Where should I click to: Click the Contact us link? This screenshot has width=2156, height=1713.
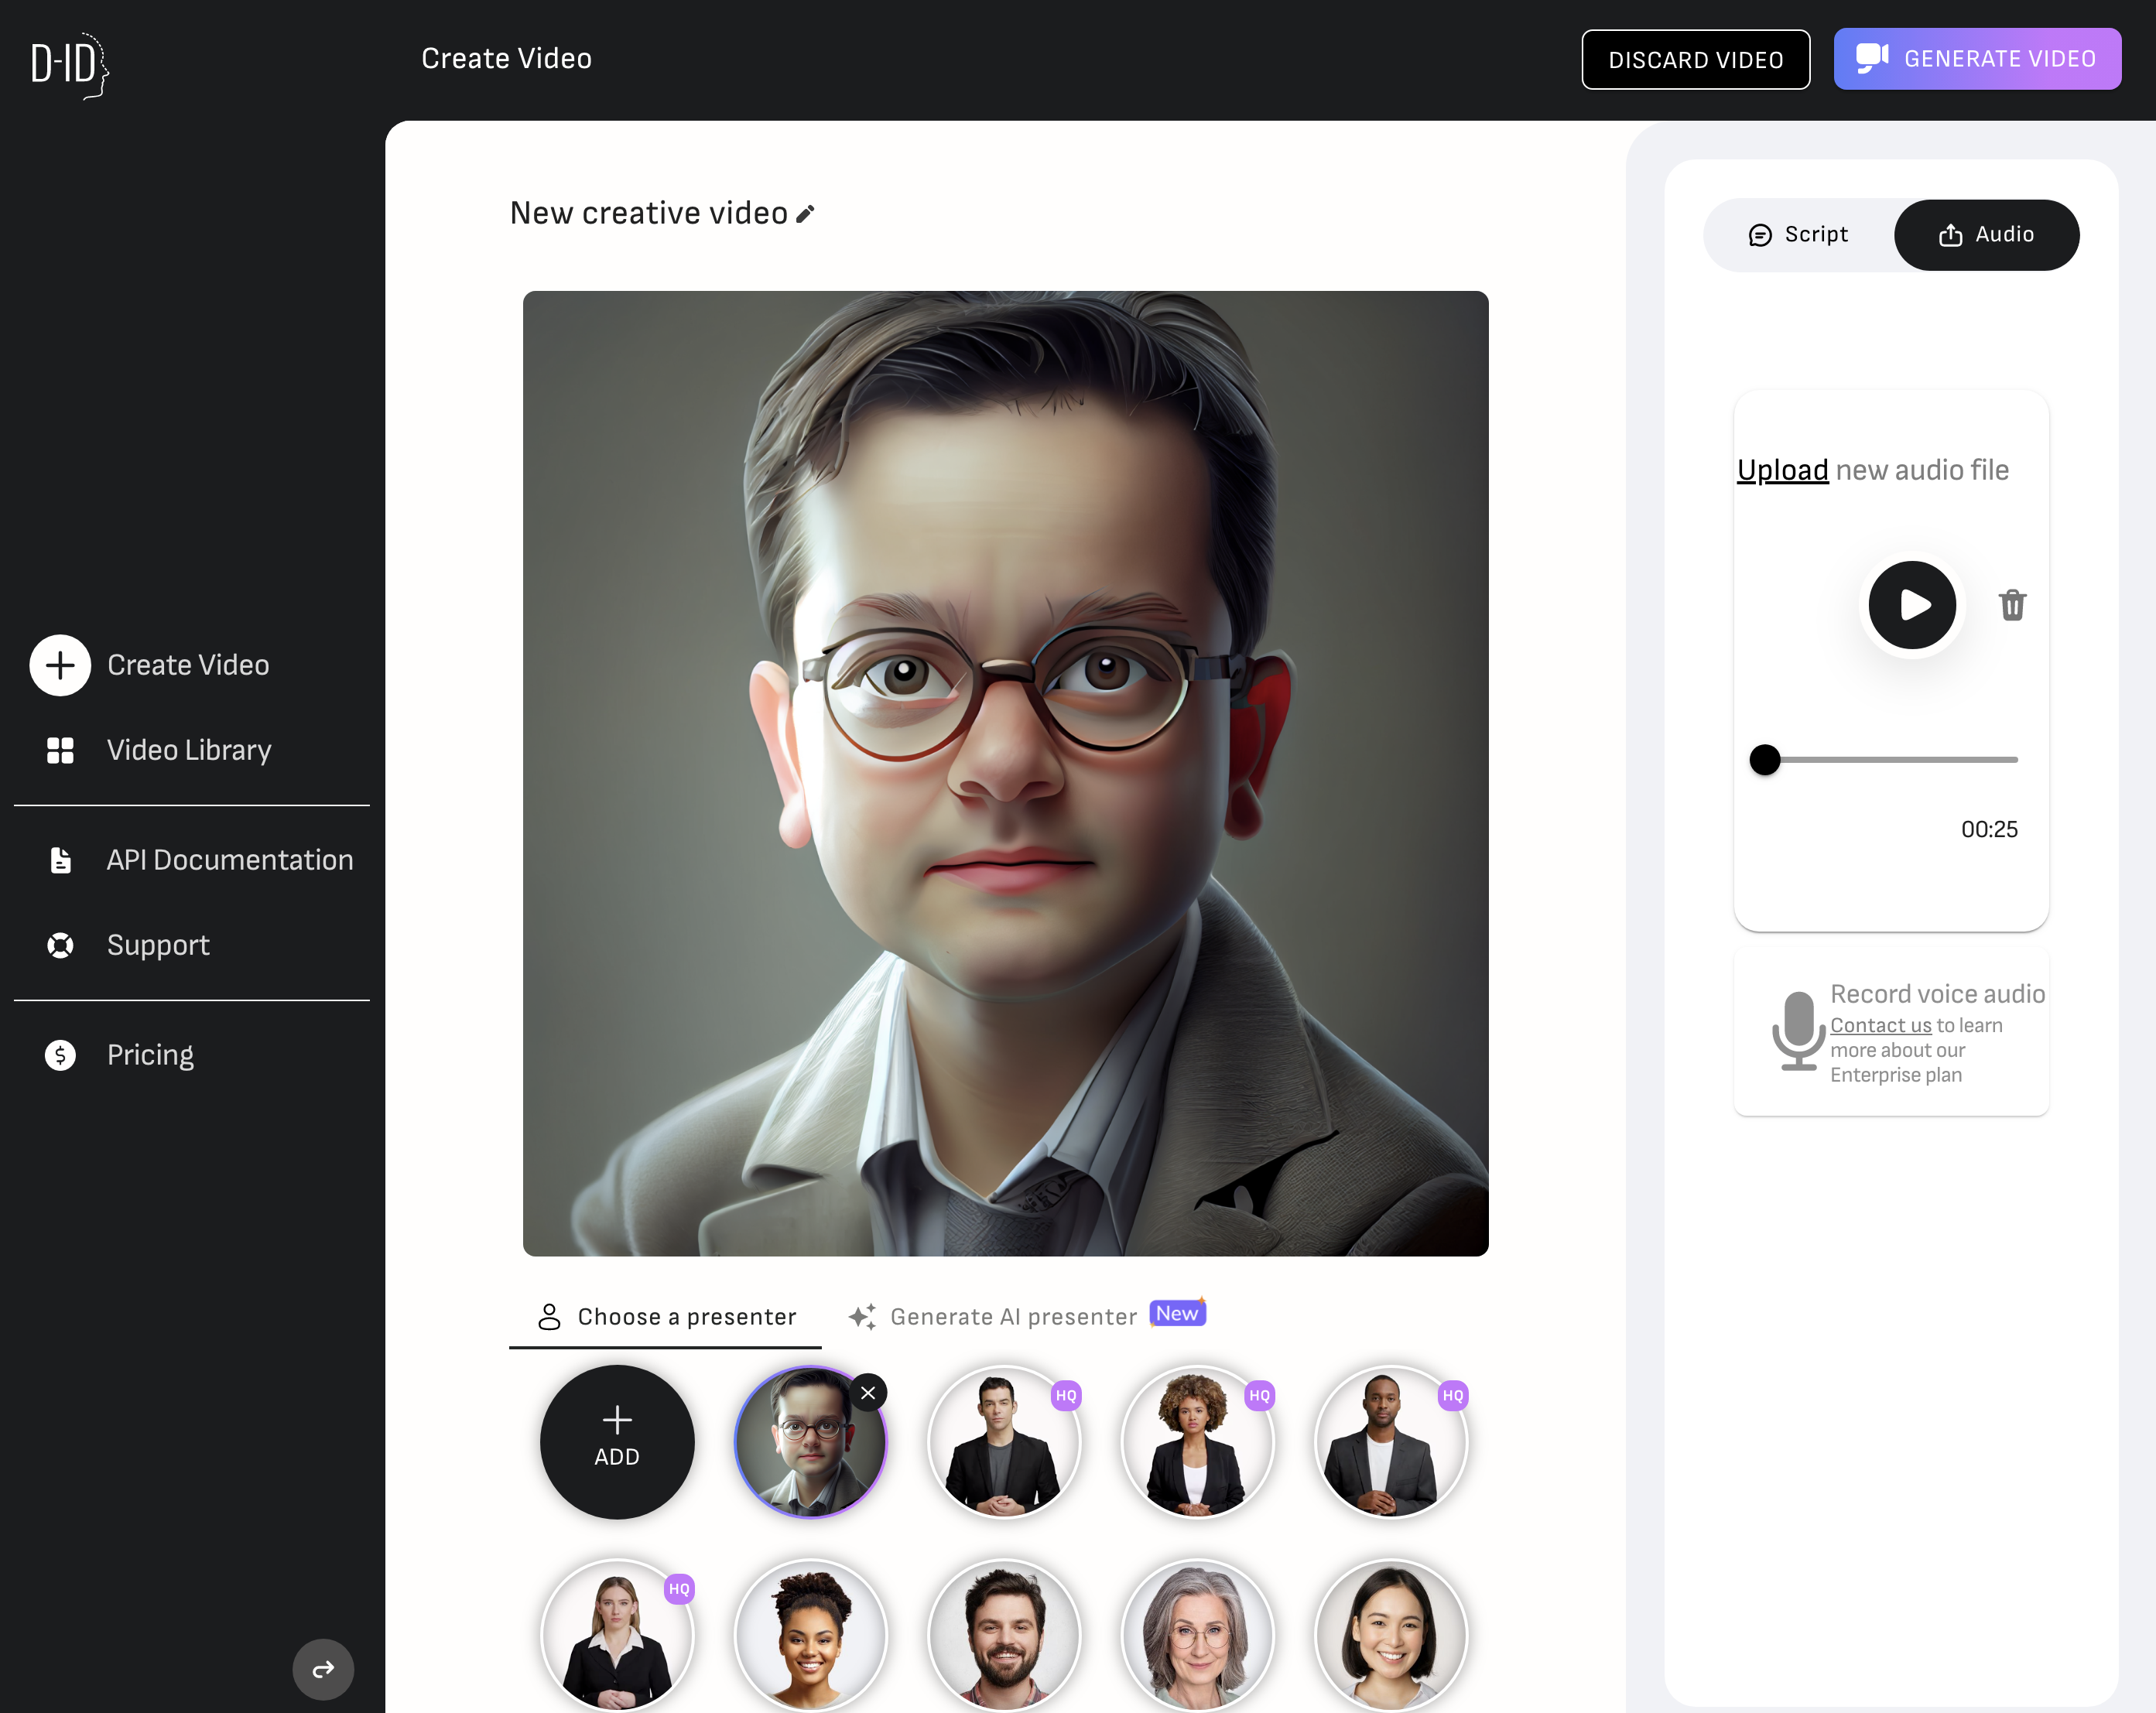tap(1880, 1025)
